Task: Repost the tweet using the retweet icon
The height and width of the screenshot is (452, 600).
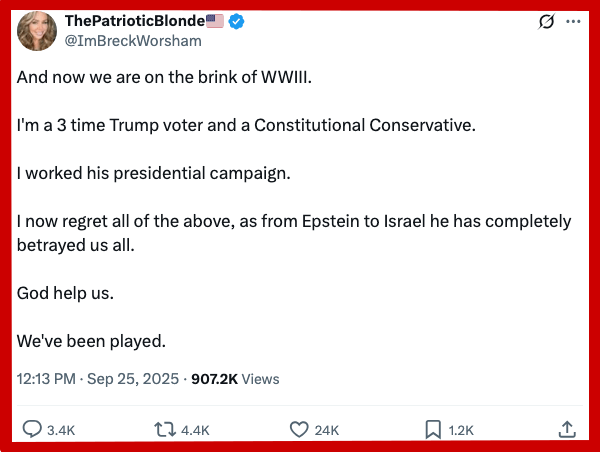Action: pos(166,429)
